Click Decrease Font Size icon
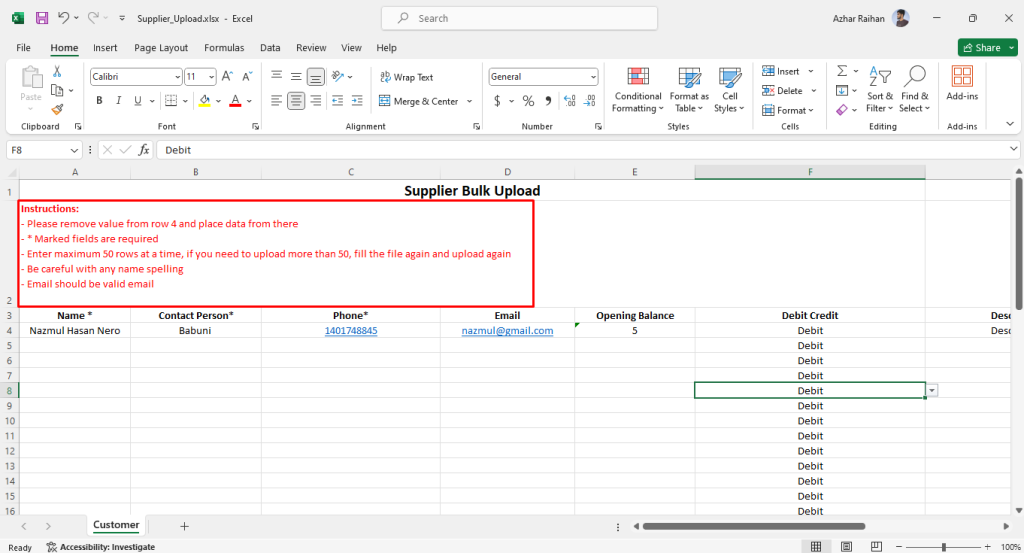Image resolution: width=1024 pixels, height=553 pixels. (247, 76)
